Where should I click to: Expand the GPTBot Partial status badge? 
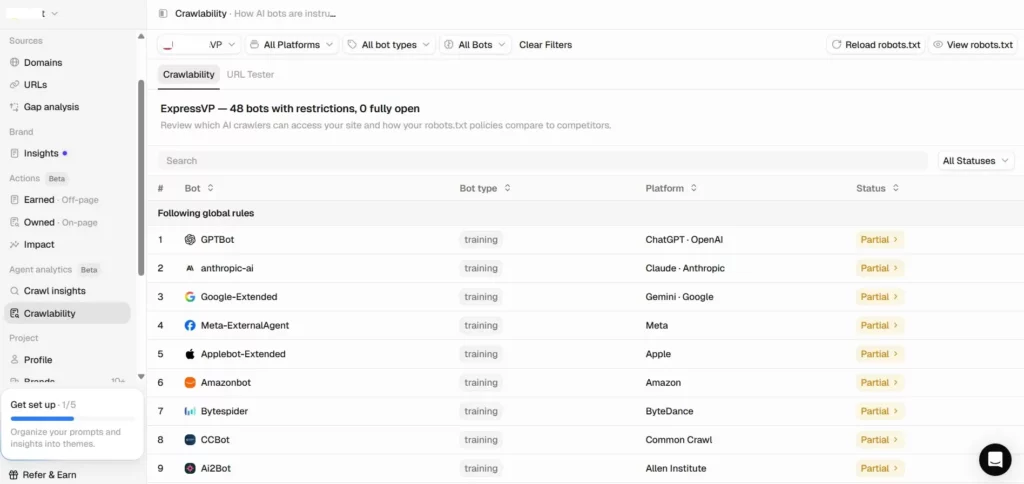(880, 240)
